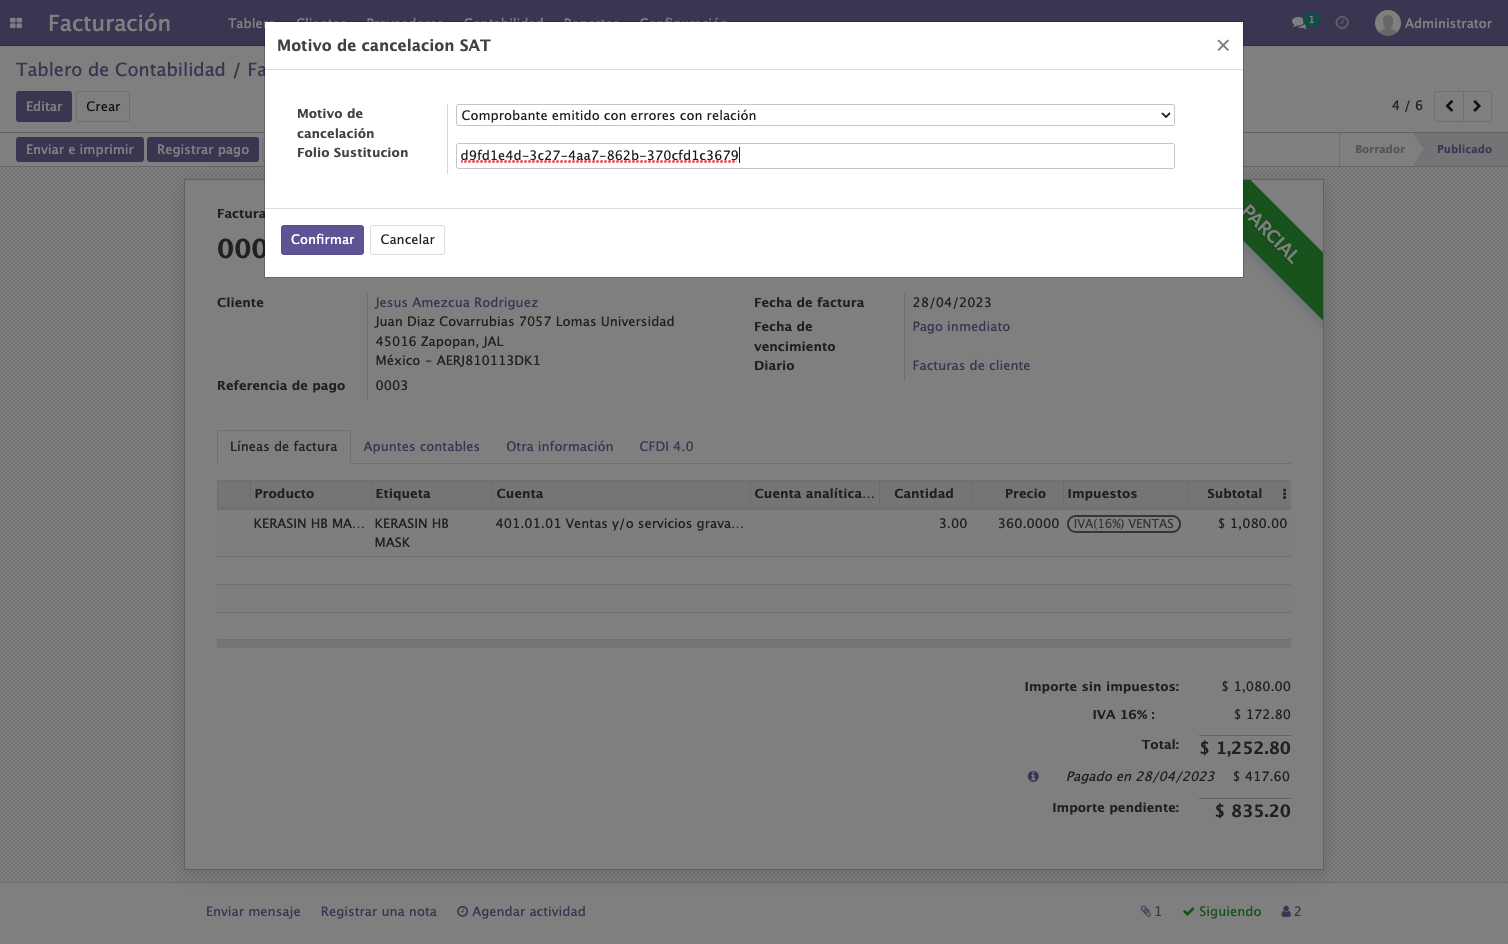Open customer Jesus Amezcua Rodriguez link

tap(456, 303)
